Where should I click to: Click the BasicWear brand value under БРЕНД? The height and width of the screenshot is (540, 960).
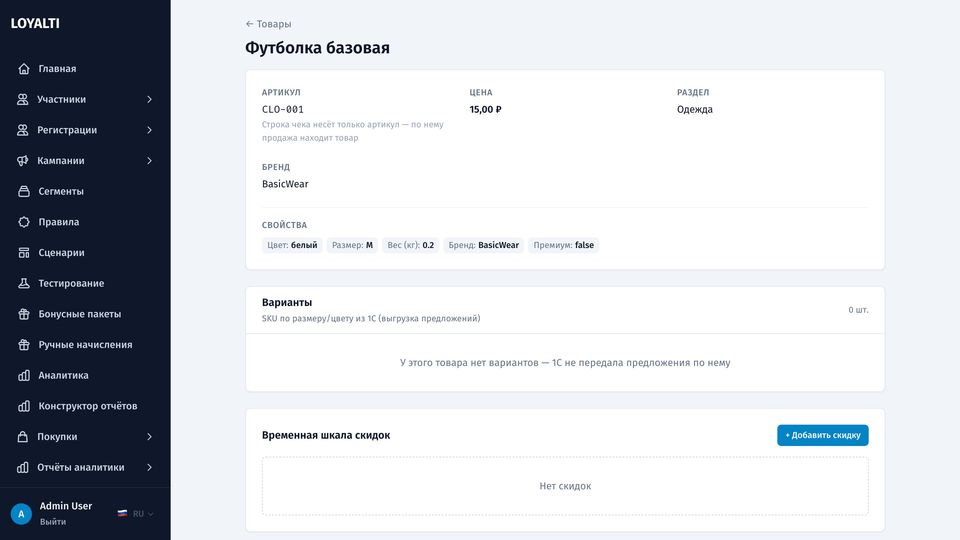tap(285, 184)
